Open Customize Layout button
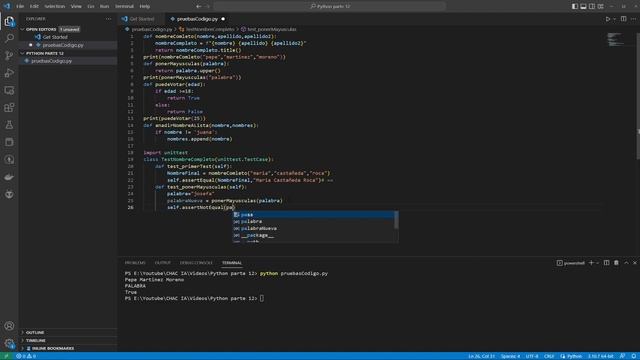 point(601,7)
